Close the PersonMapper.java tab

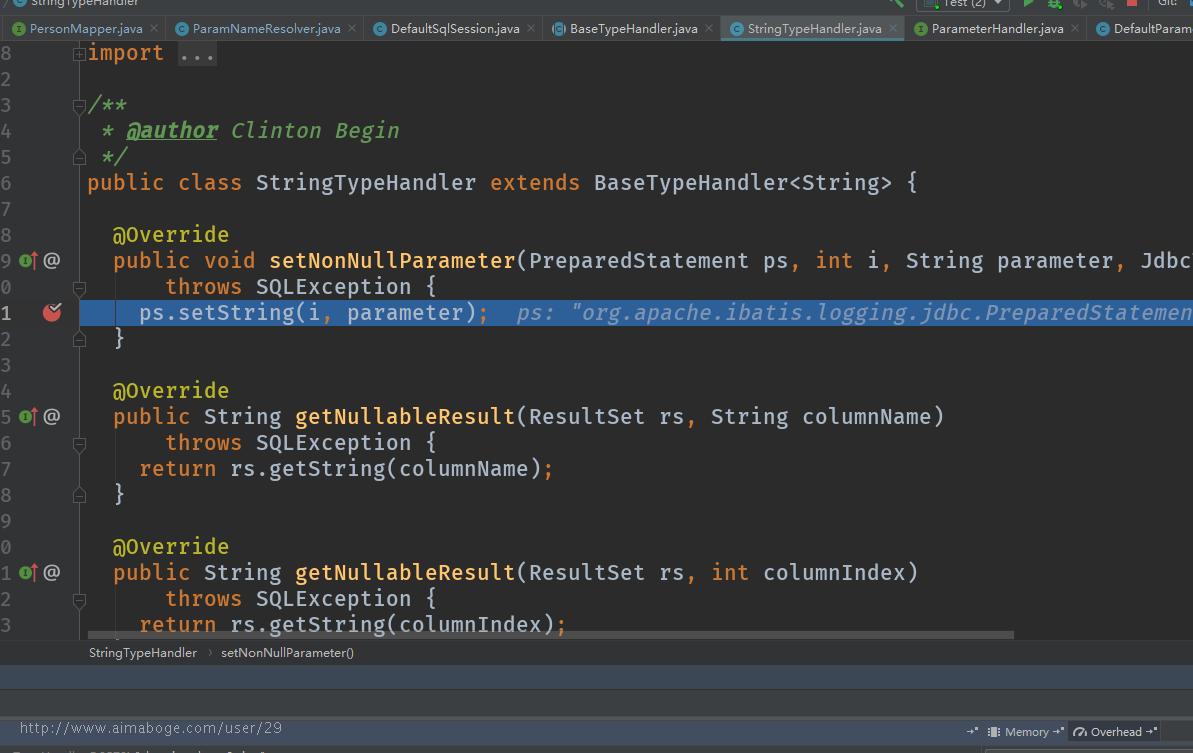tap(154, 28)
